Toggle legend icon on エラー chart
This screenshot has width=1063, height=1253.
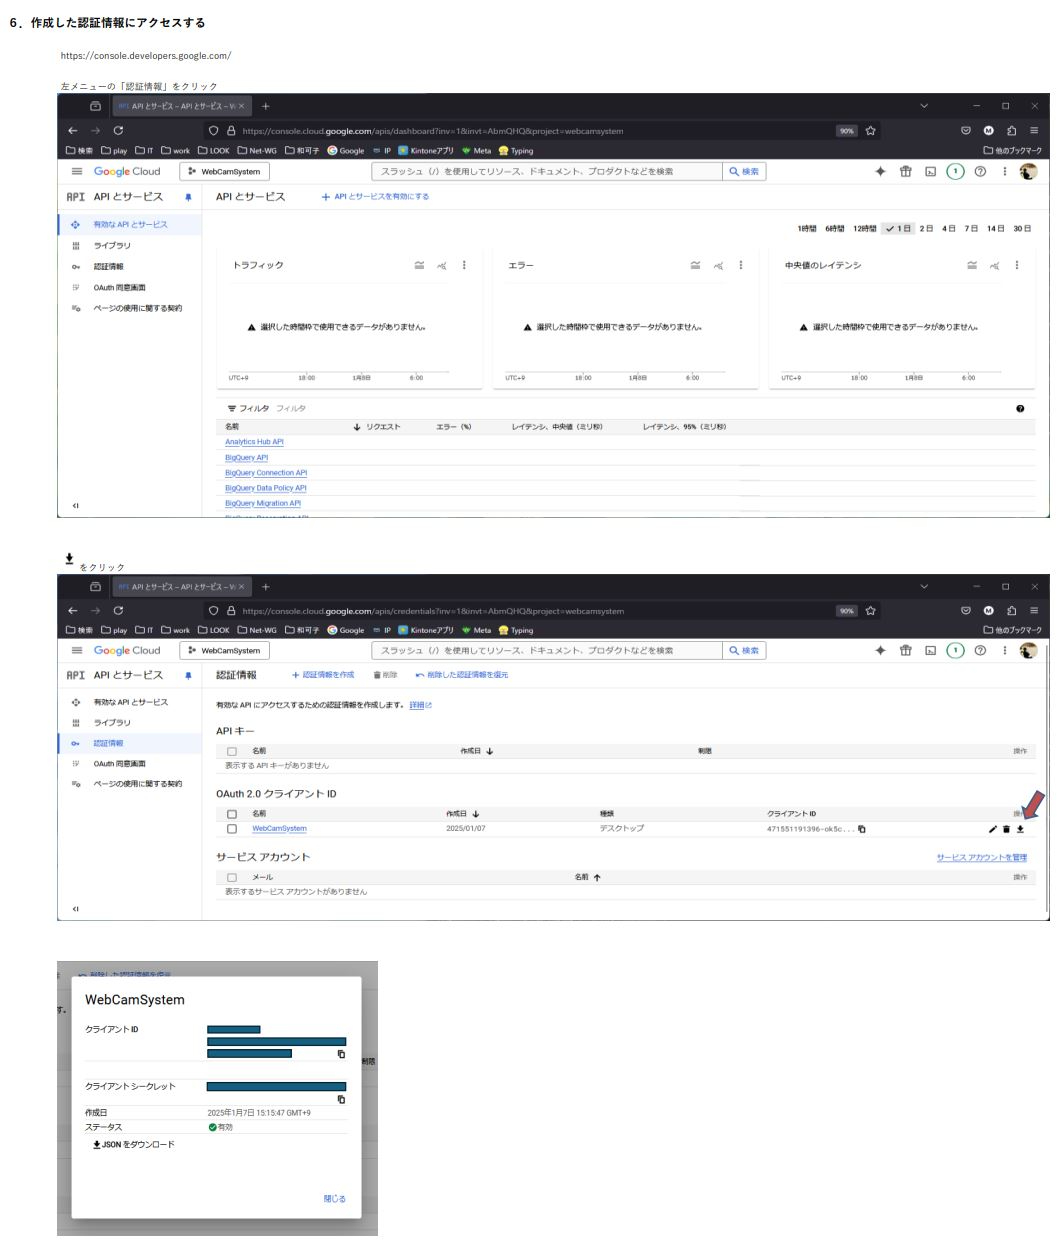696,265
